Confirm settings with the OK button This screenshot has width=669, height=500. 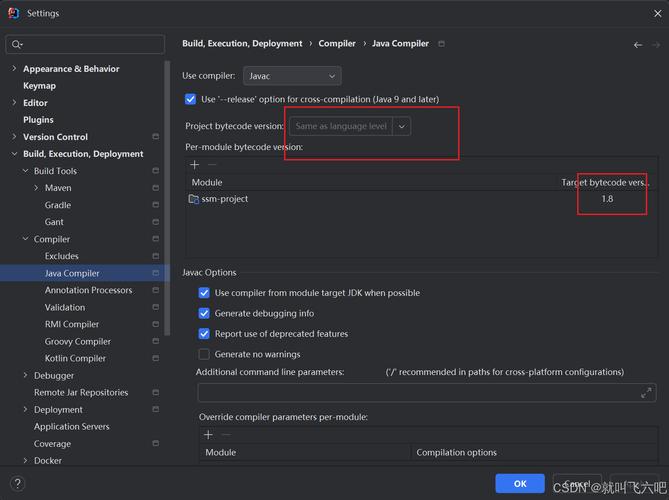(x=520, y=483)
